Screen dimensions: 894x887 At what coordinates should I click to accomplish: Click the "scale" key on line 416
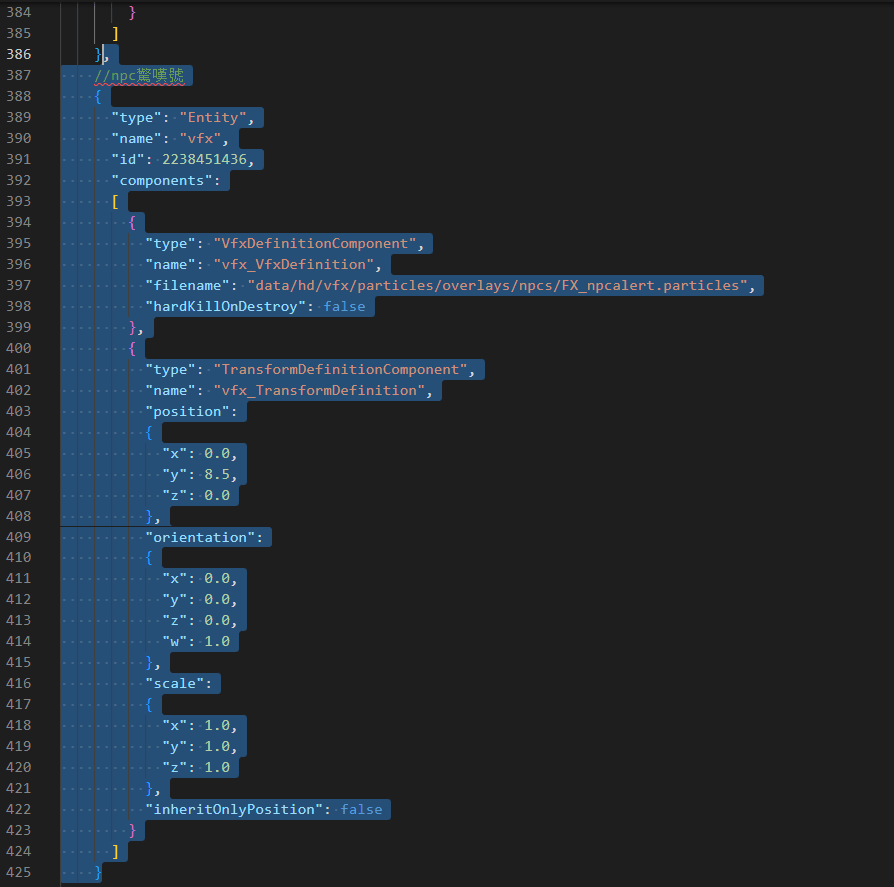tap(174, 683)
